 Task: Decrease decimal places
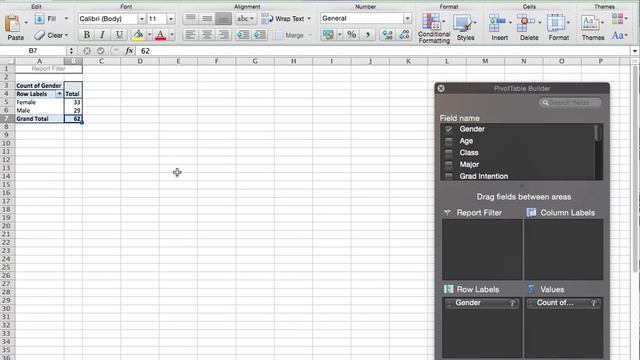pyautogui.click(x=404, y=35)
